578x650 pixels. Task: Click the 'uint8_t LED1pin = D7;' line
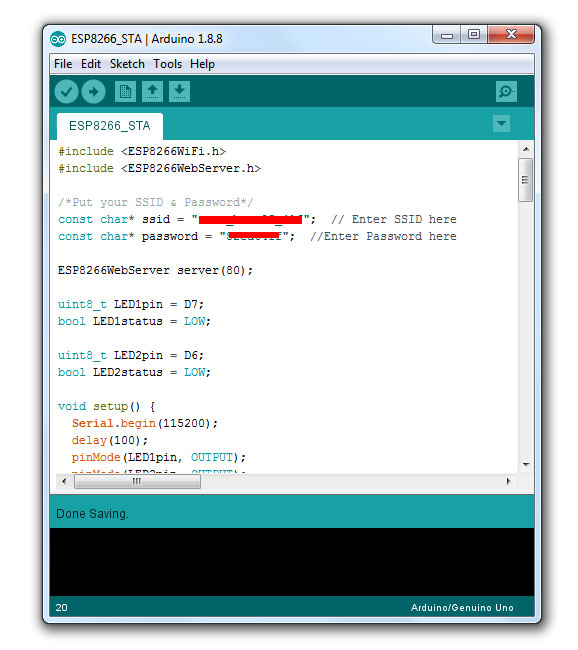[131, 305]
